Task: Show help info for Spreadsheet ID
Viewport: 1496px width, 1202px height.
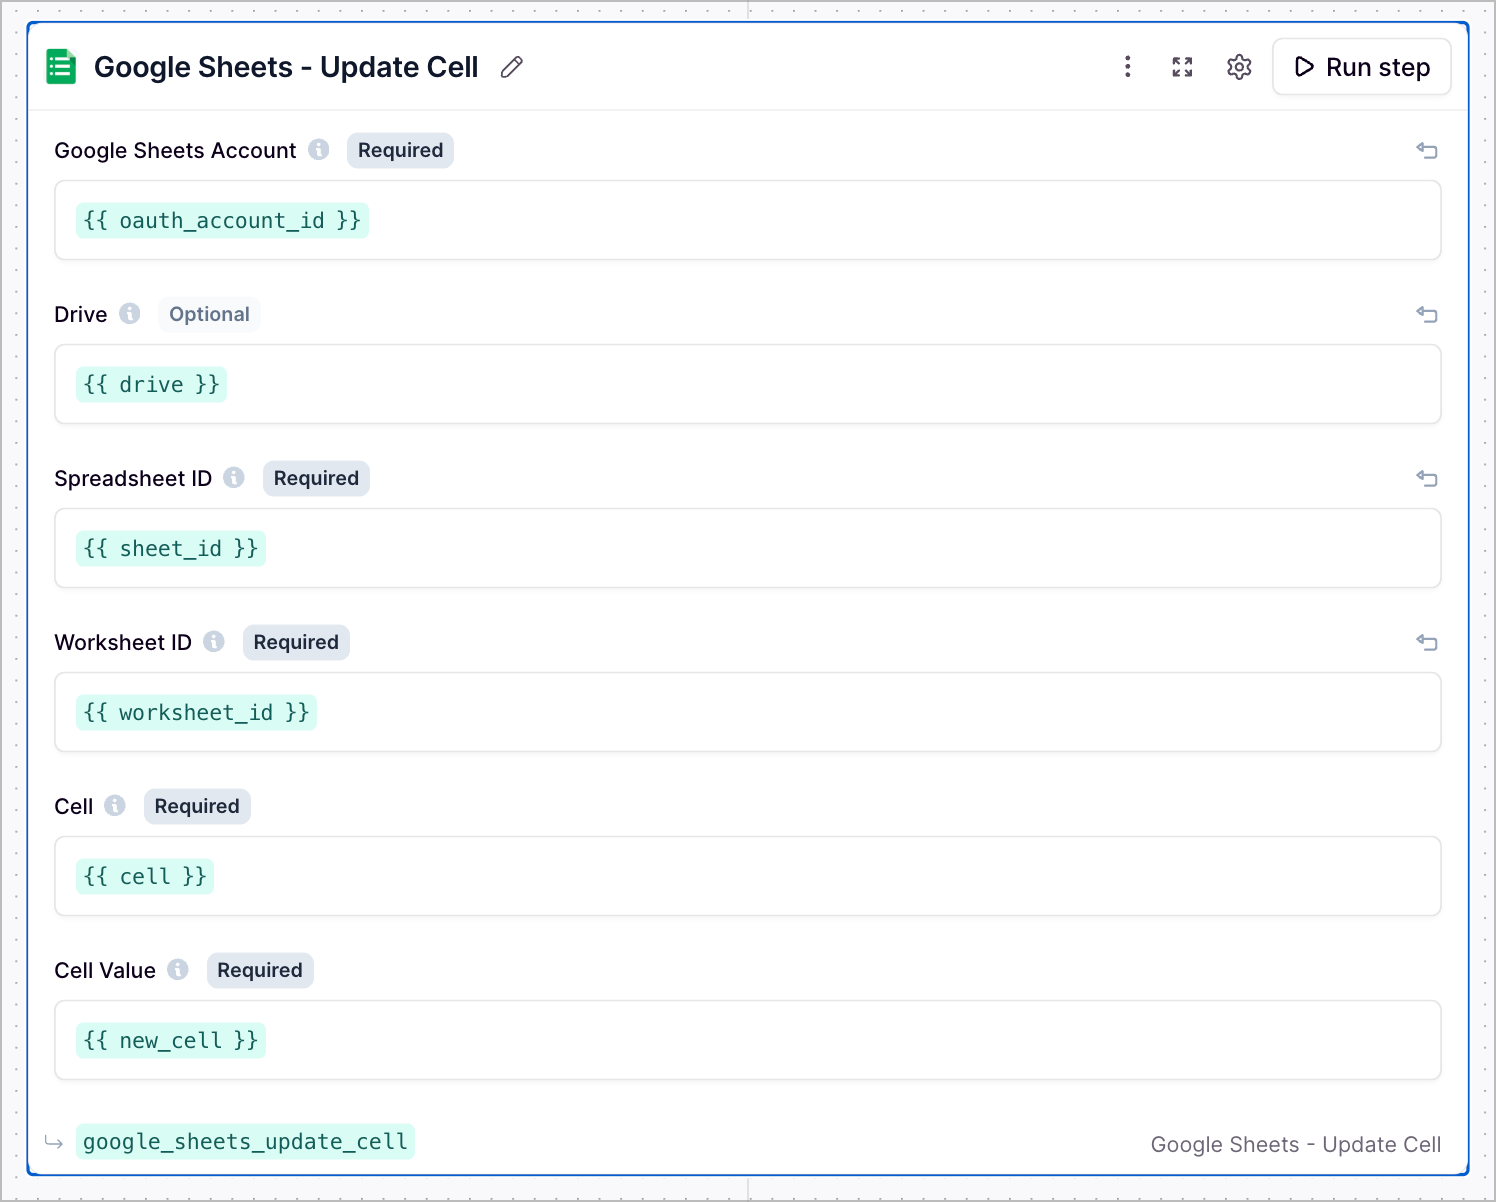Action: click(x=233, y=477)
